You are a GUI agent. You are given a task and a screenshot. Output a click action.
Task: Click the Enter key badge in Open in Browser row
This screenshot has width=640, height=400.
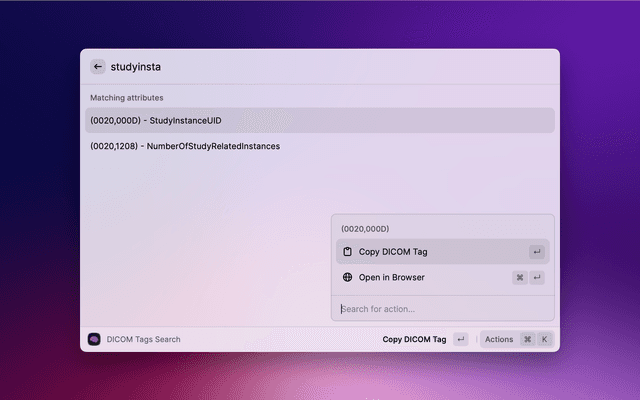point(537,277)
